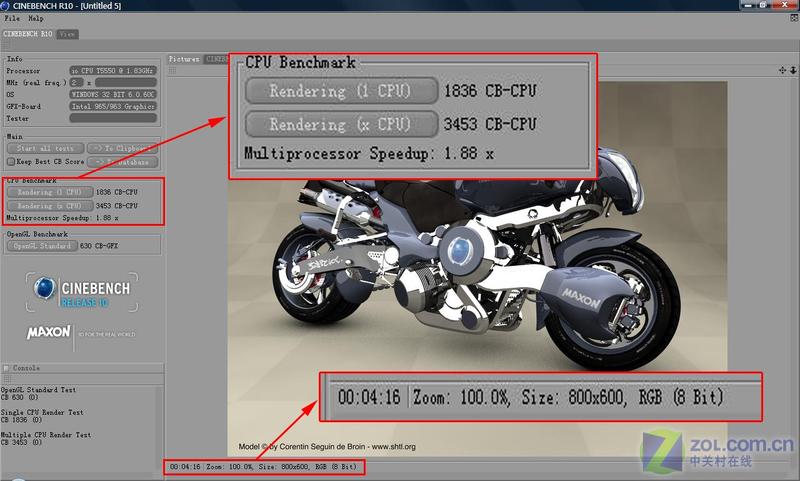
Task: Click the dotted grip handle under the CINEBENCH R10 tab
Action: point(5,45)
